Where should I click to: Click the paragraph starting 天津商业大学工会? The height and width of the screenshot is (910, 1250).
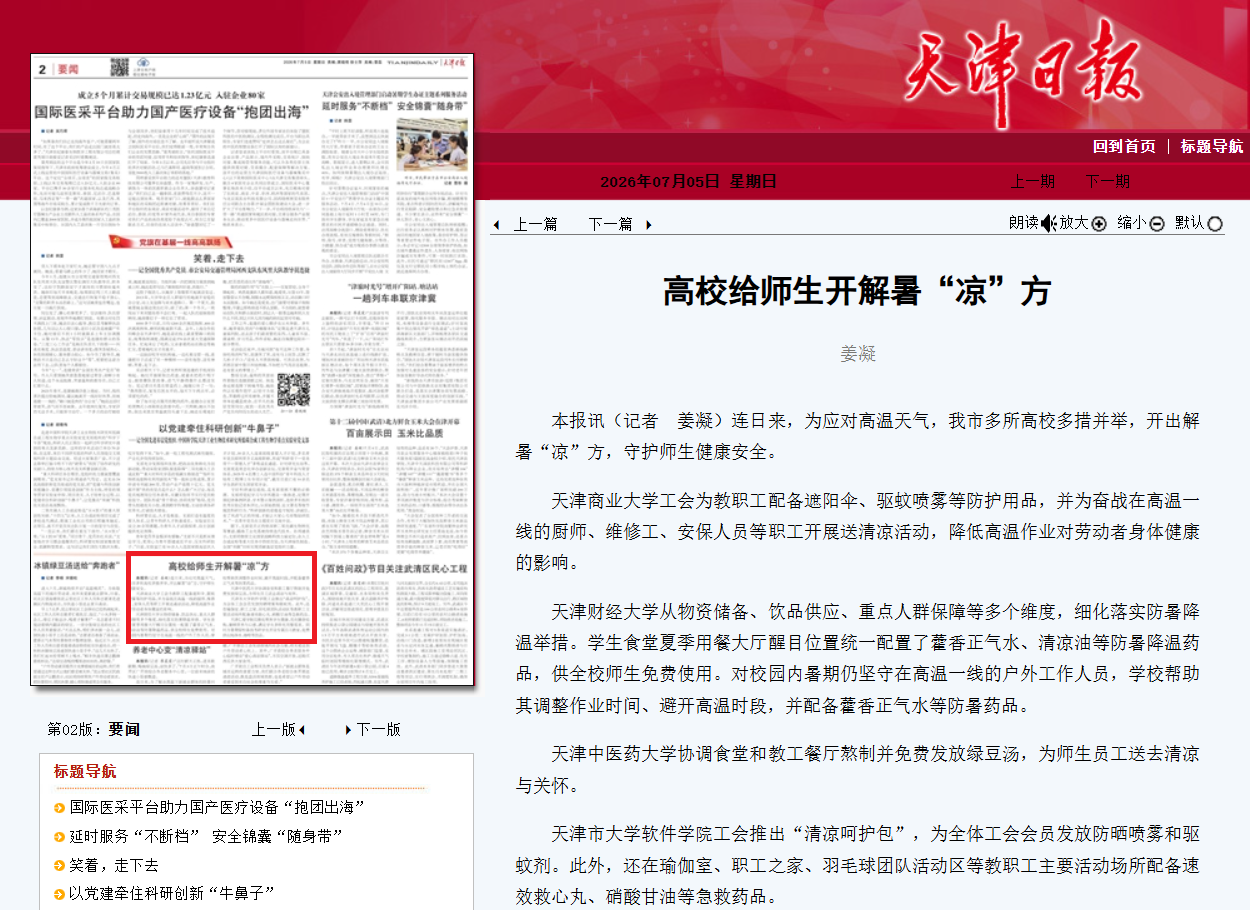857,531
